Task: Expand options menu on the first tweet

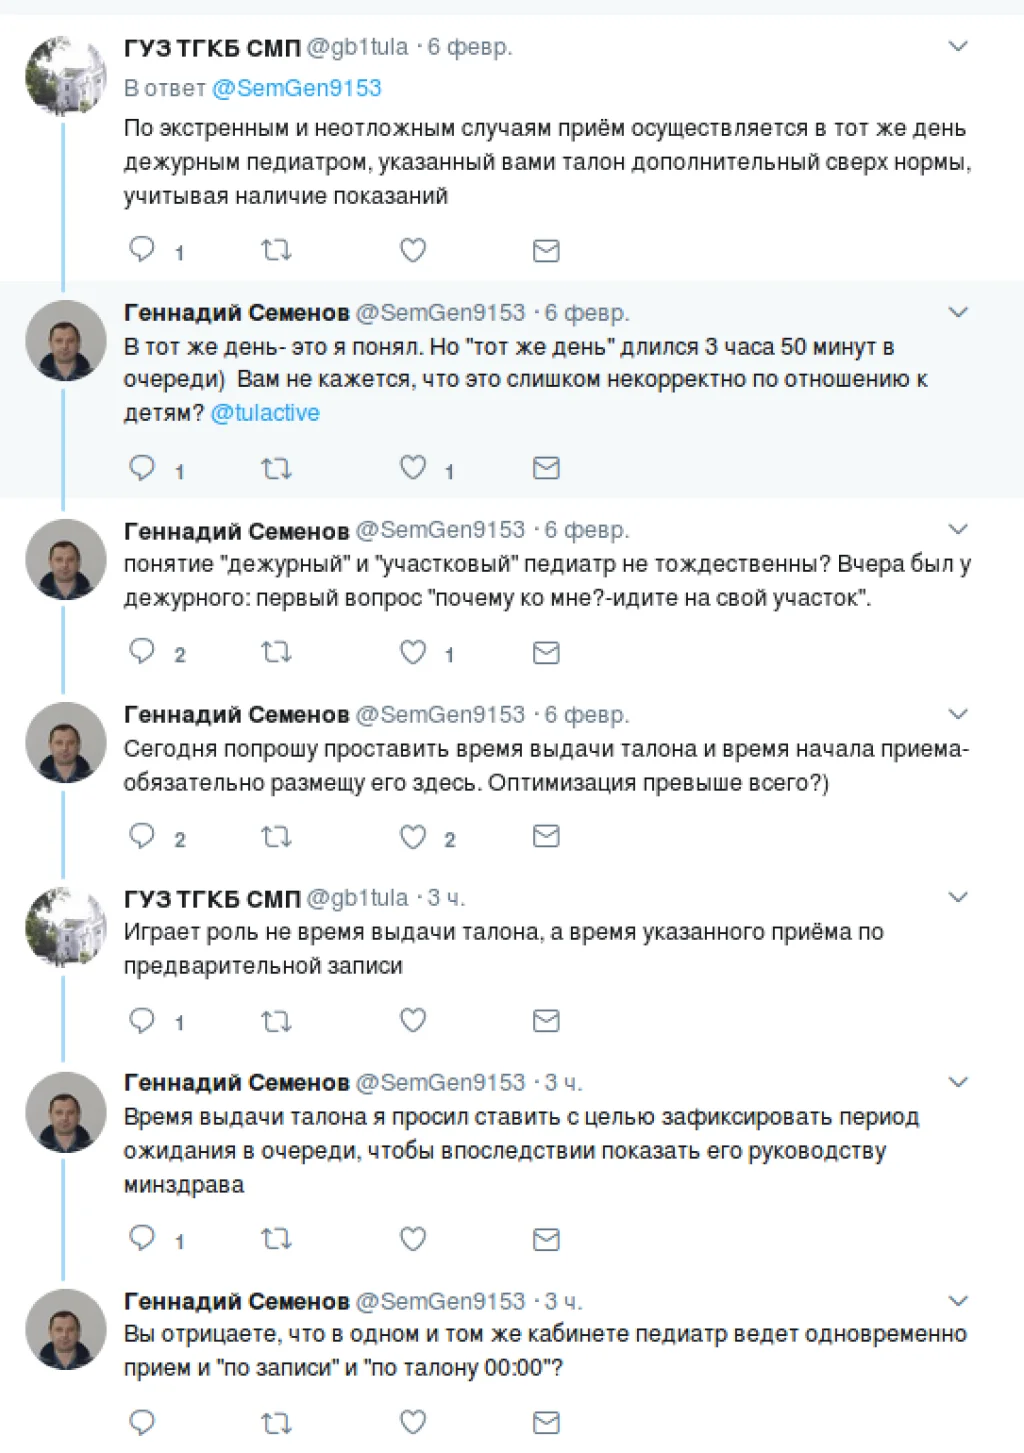Action: pos(958,46)
